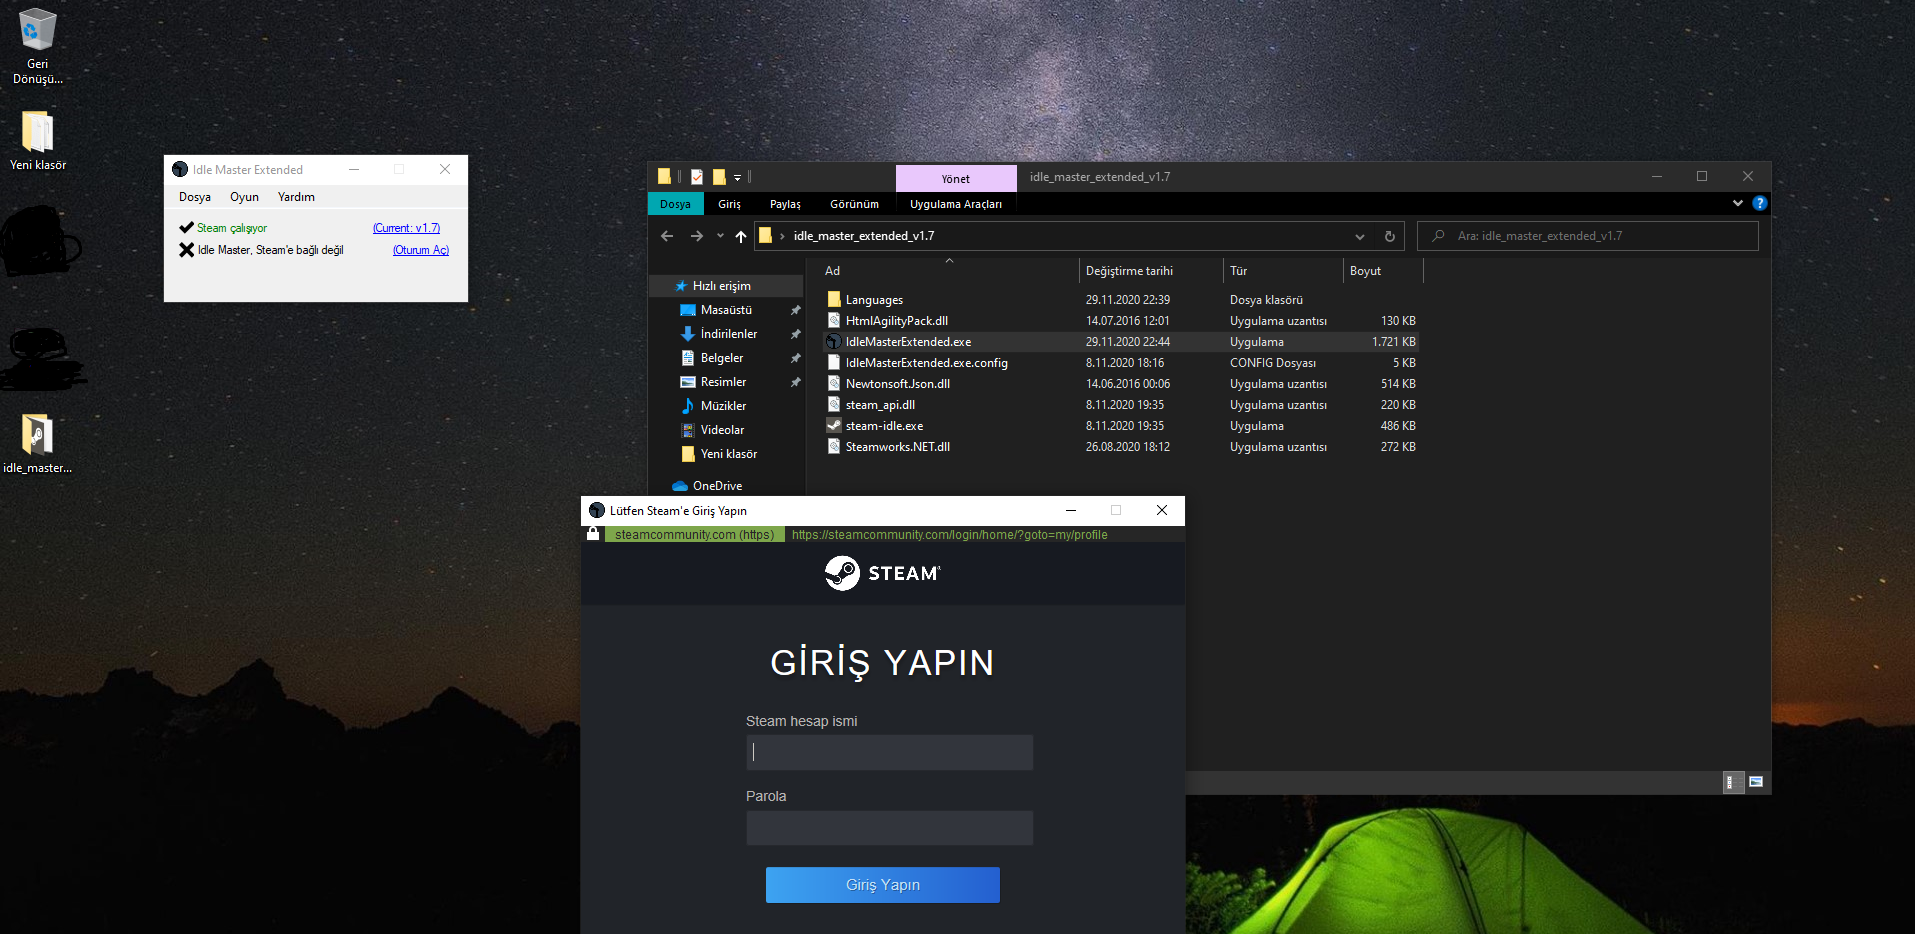This screenshot has width=1915, height=934.
Task: Focus the Steam hesap ismi input field
Action: [889, 752]
